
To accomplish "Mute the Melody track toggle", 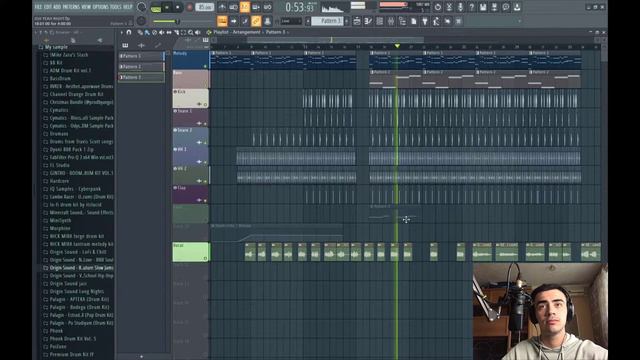I will coord(205,66).
